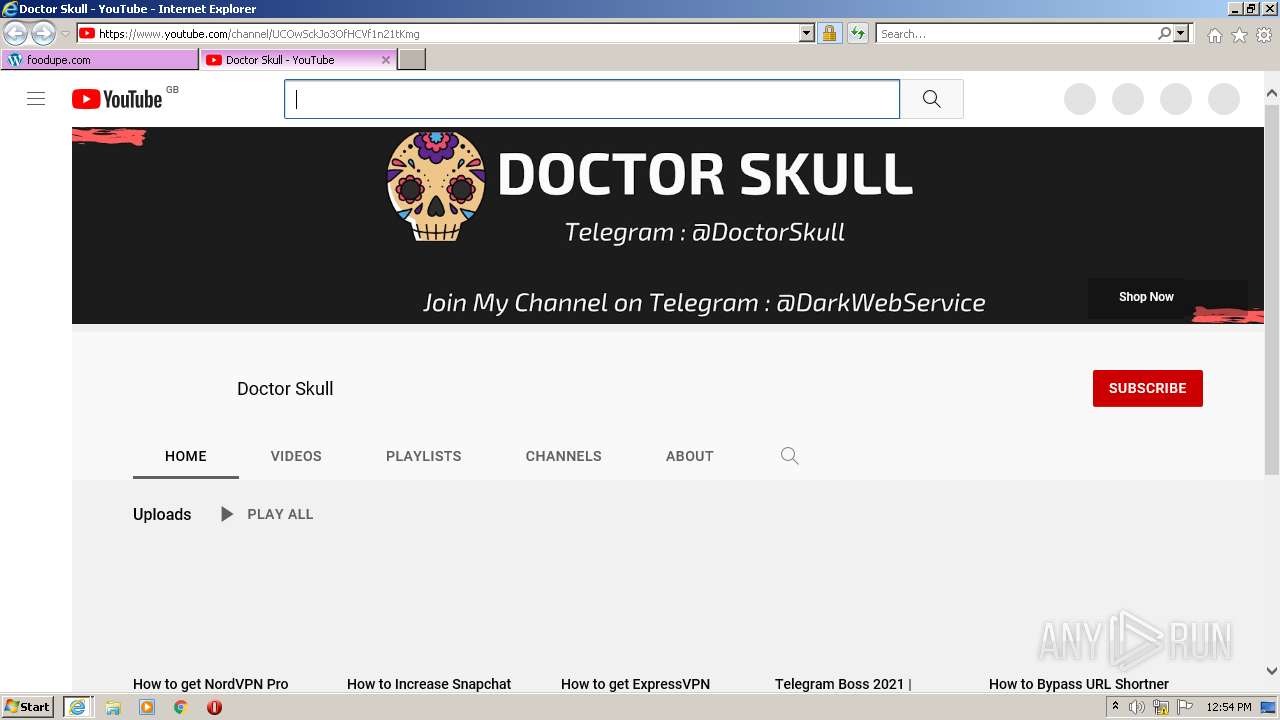Open the PLAYLISTS channel tab
This screenshot has width=1280, height=720.
coord(424,456)
